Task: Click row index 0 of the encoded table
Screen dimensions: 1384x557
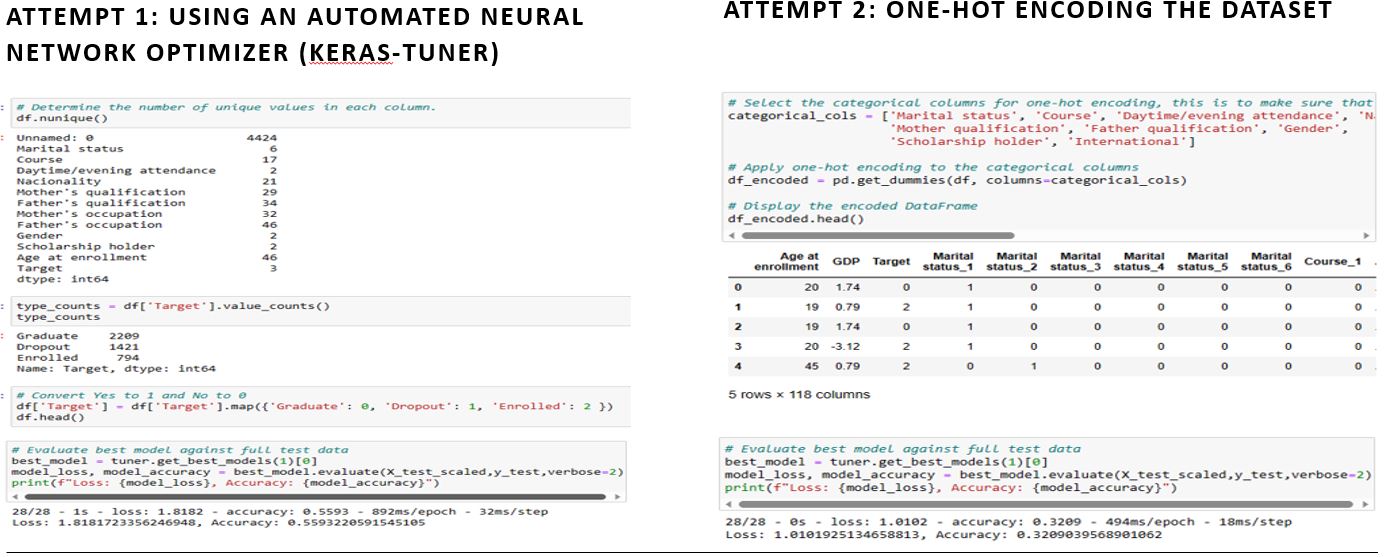Action: [x=737, y=286]
